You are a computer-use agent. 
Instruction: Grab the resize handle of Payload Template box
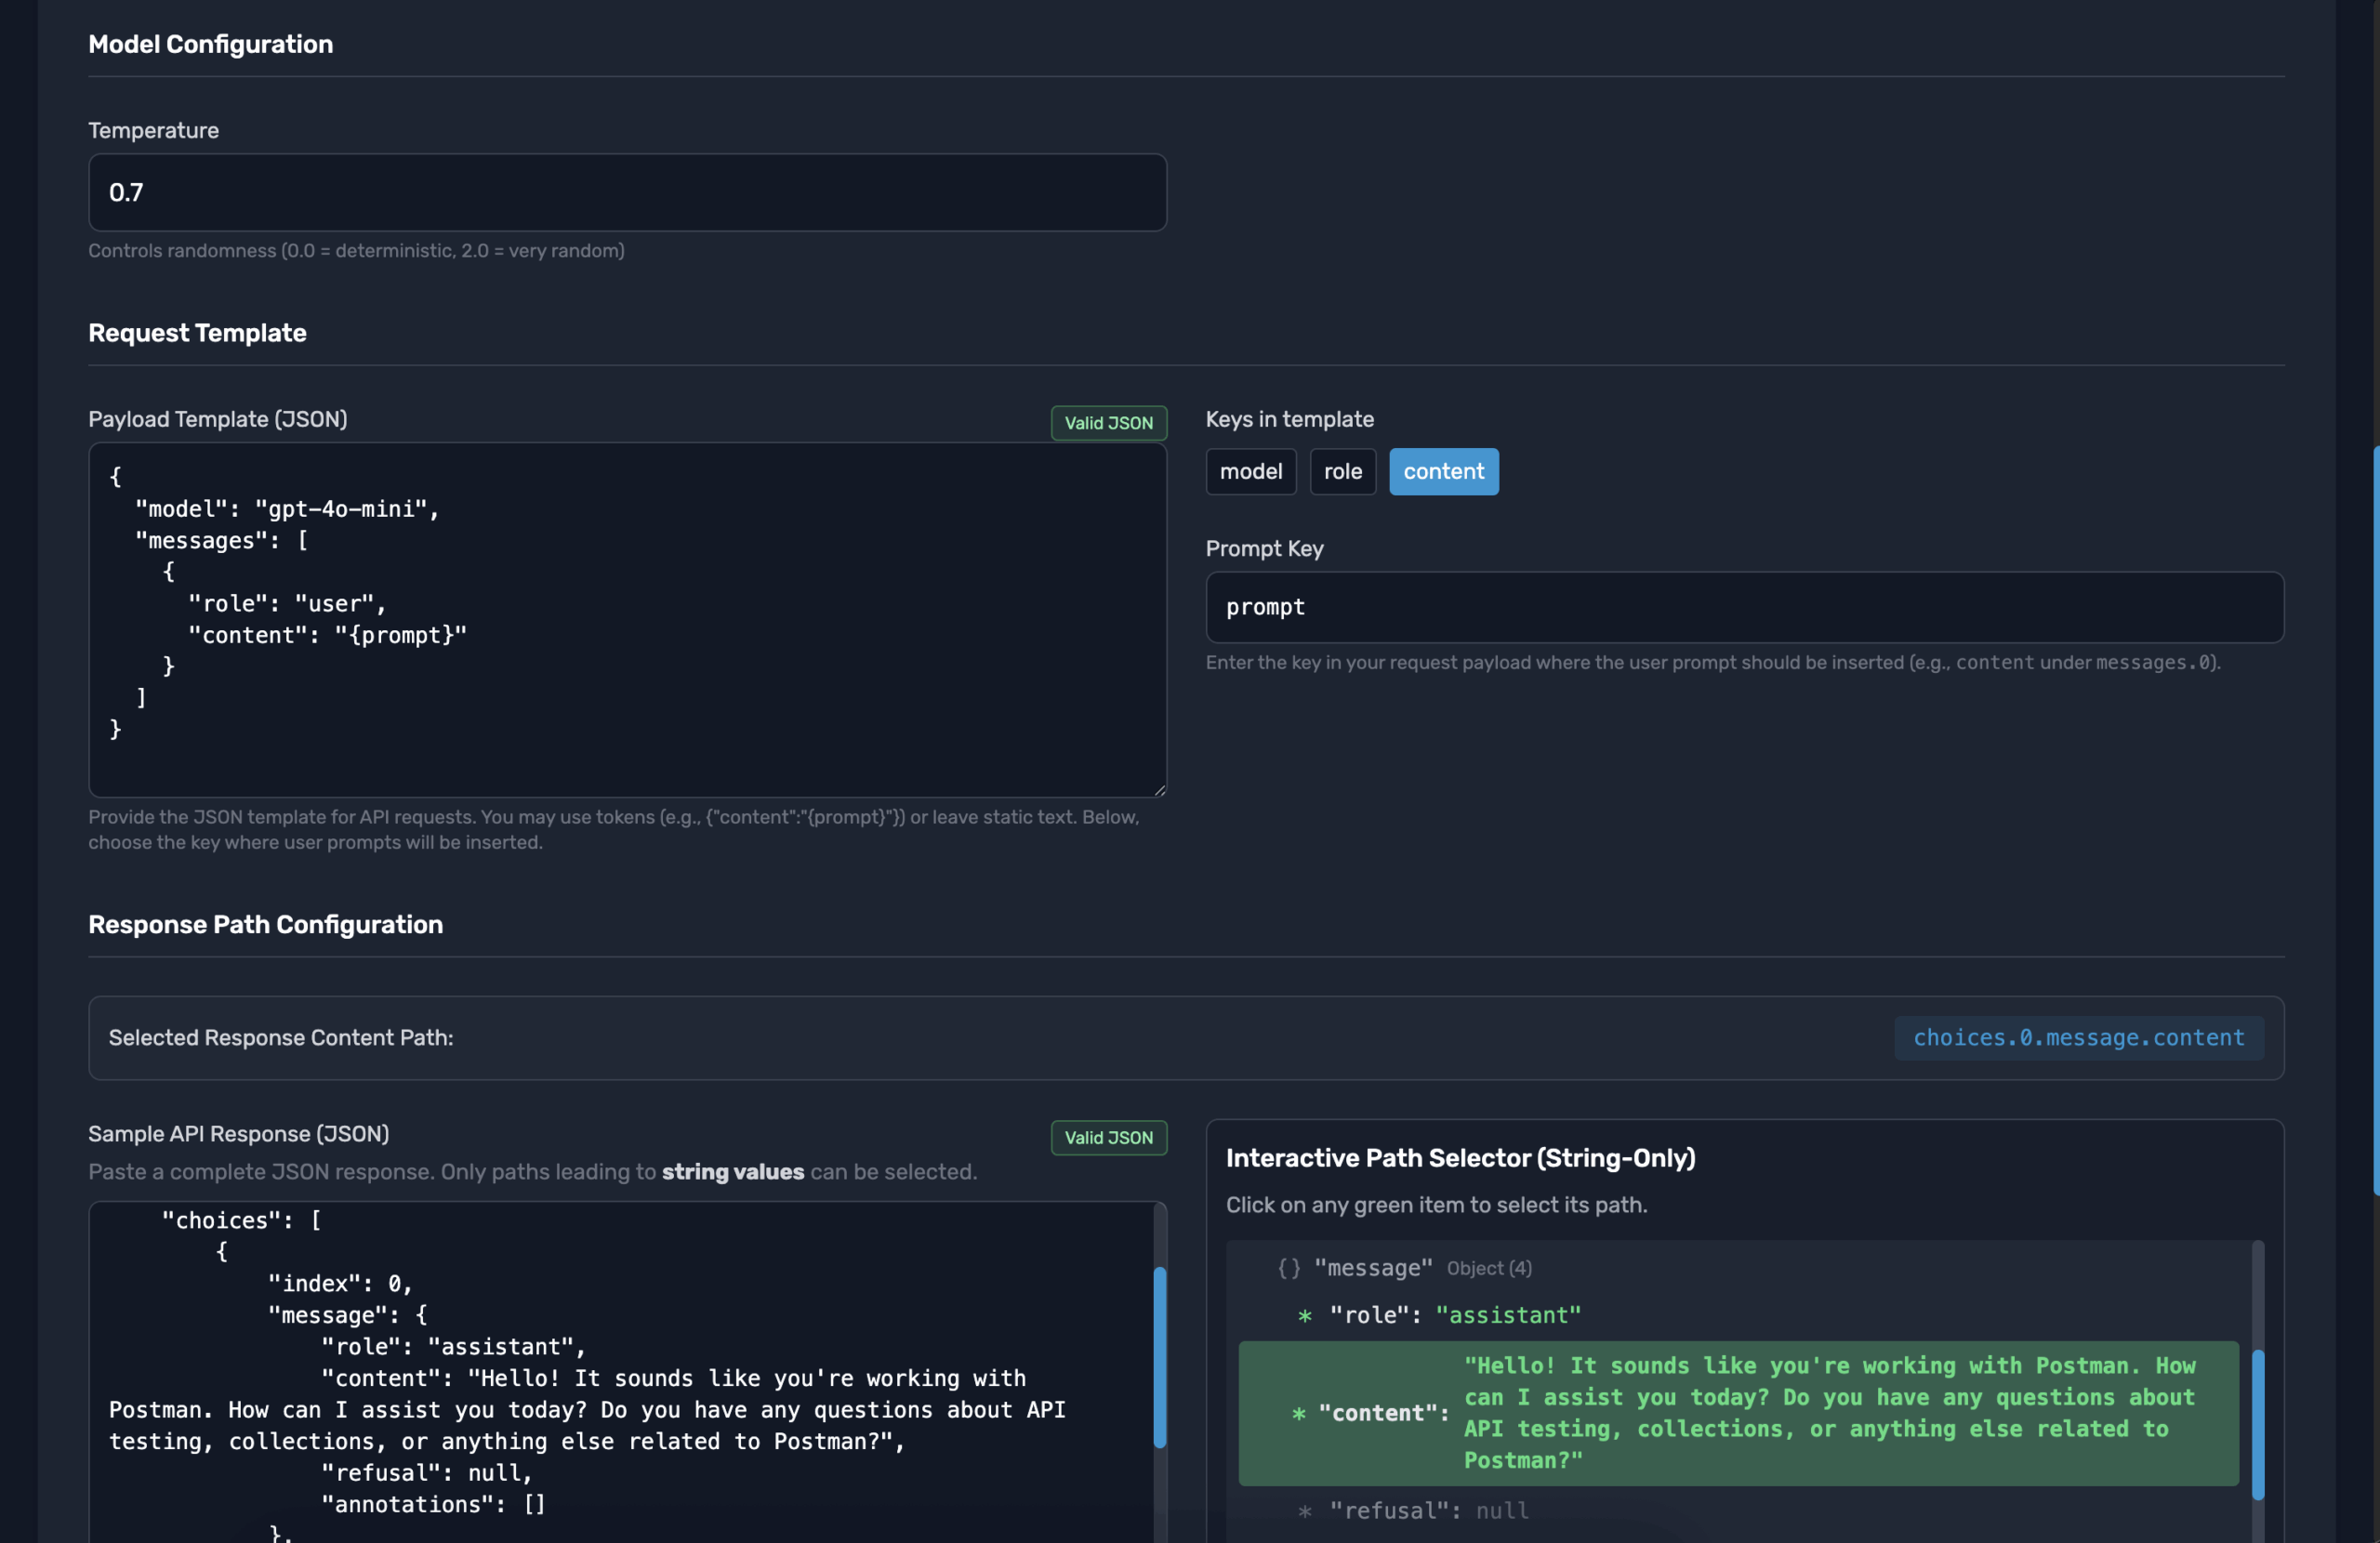1159,789
